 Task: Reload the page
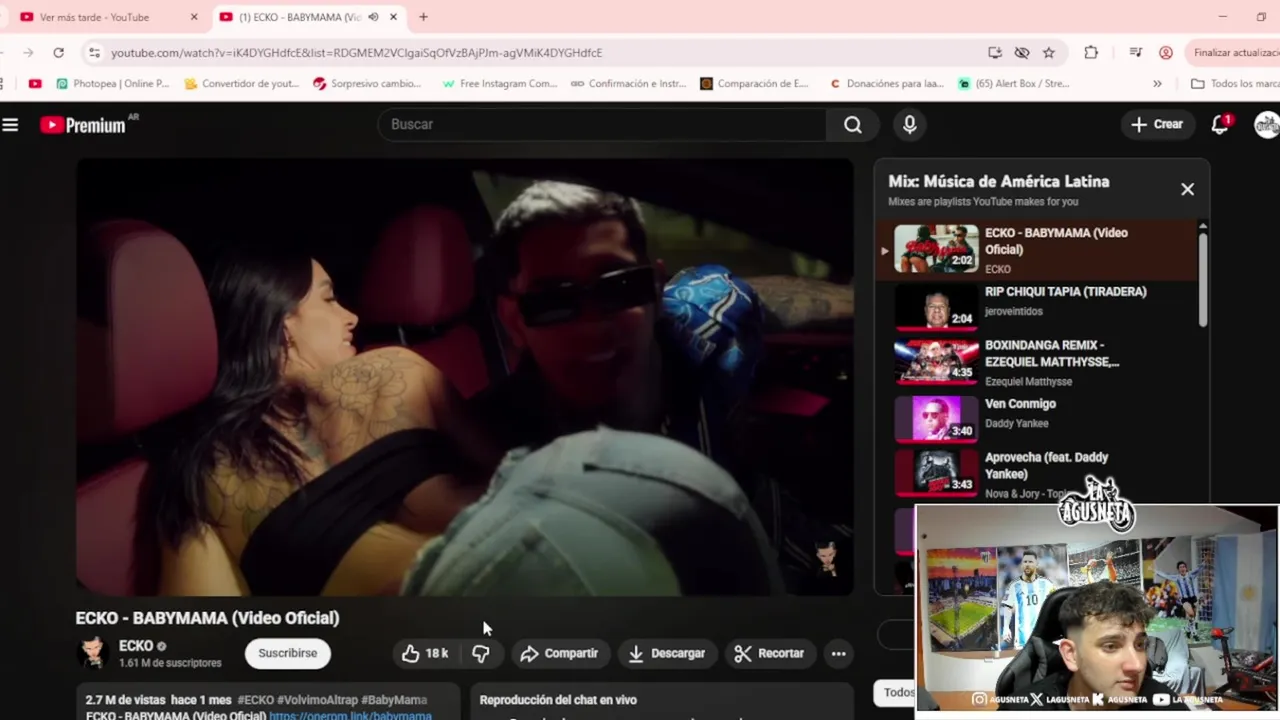(58, 53)
